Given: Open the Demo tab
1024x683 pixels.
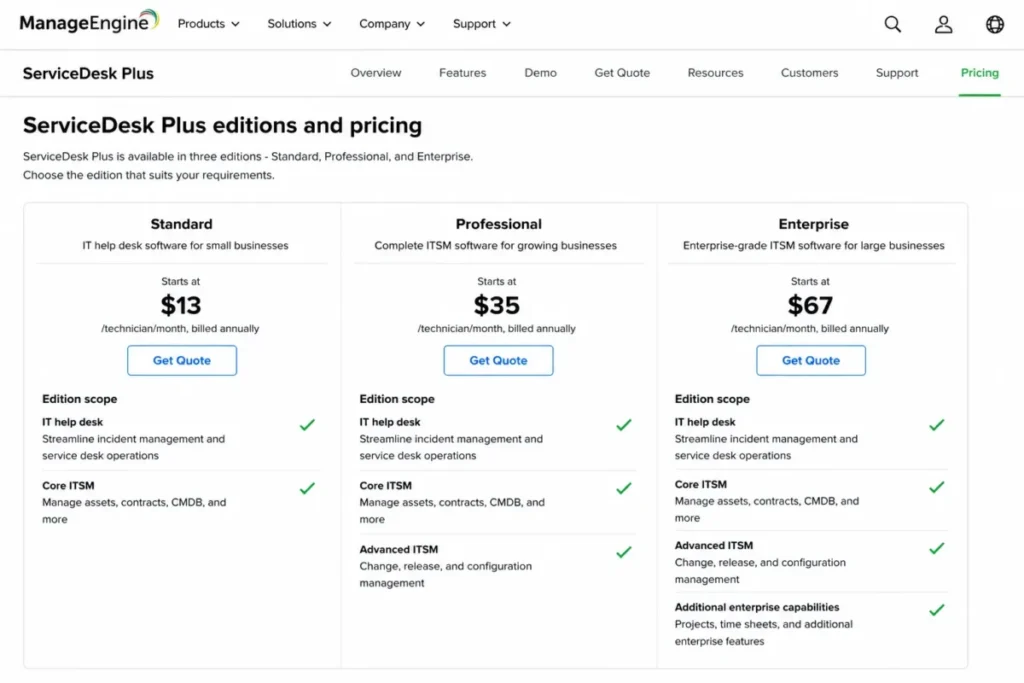Looking at the screenshot, I should point(540,72).
